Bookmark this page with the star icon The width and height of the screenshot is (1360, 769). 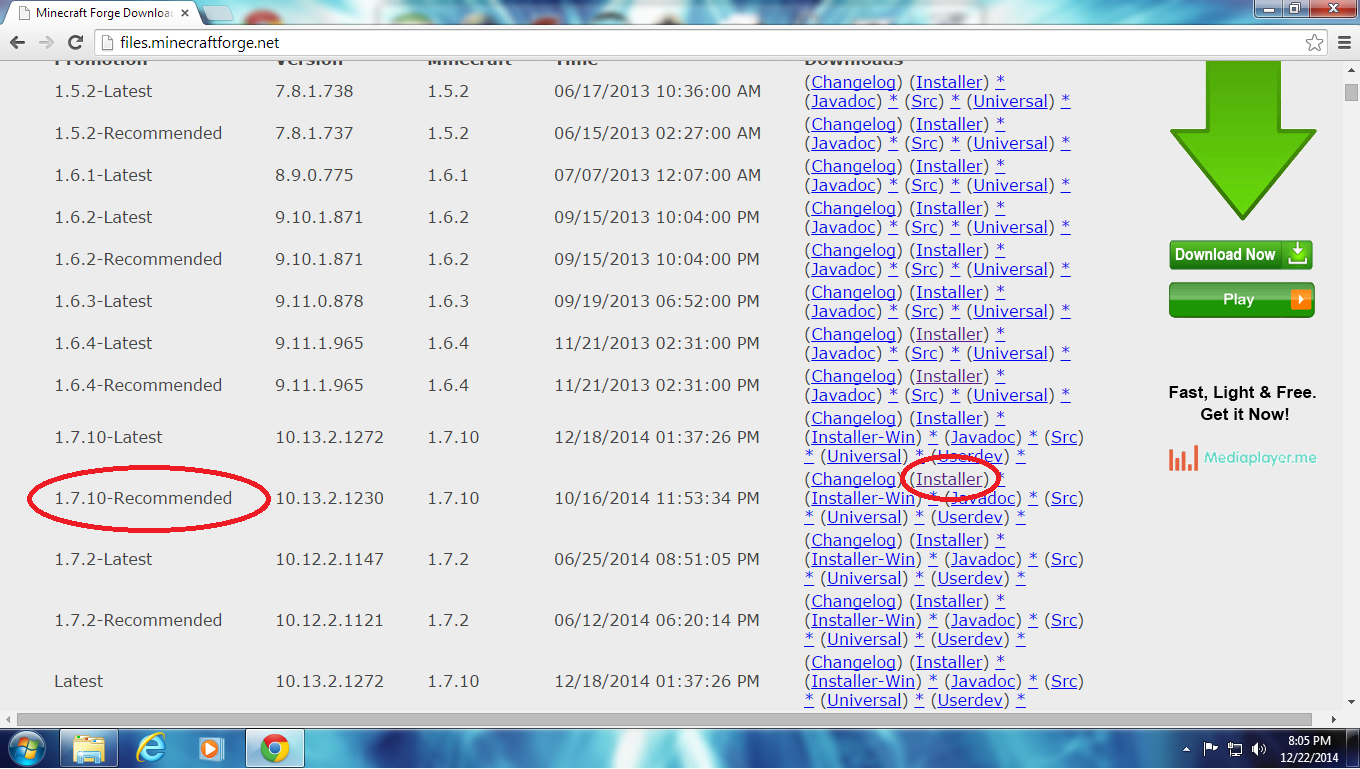1314,43
